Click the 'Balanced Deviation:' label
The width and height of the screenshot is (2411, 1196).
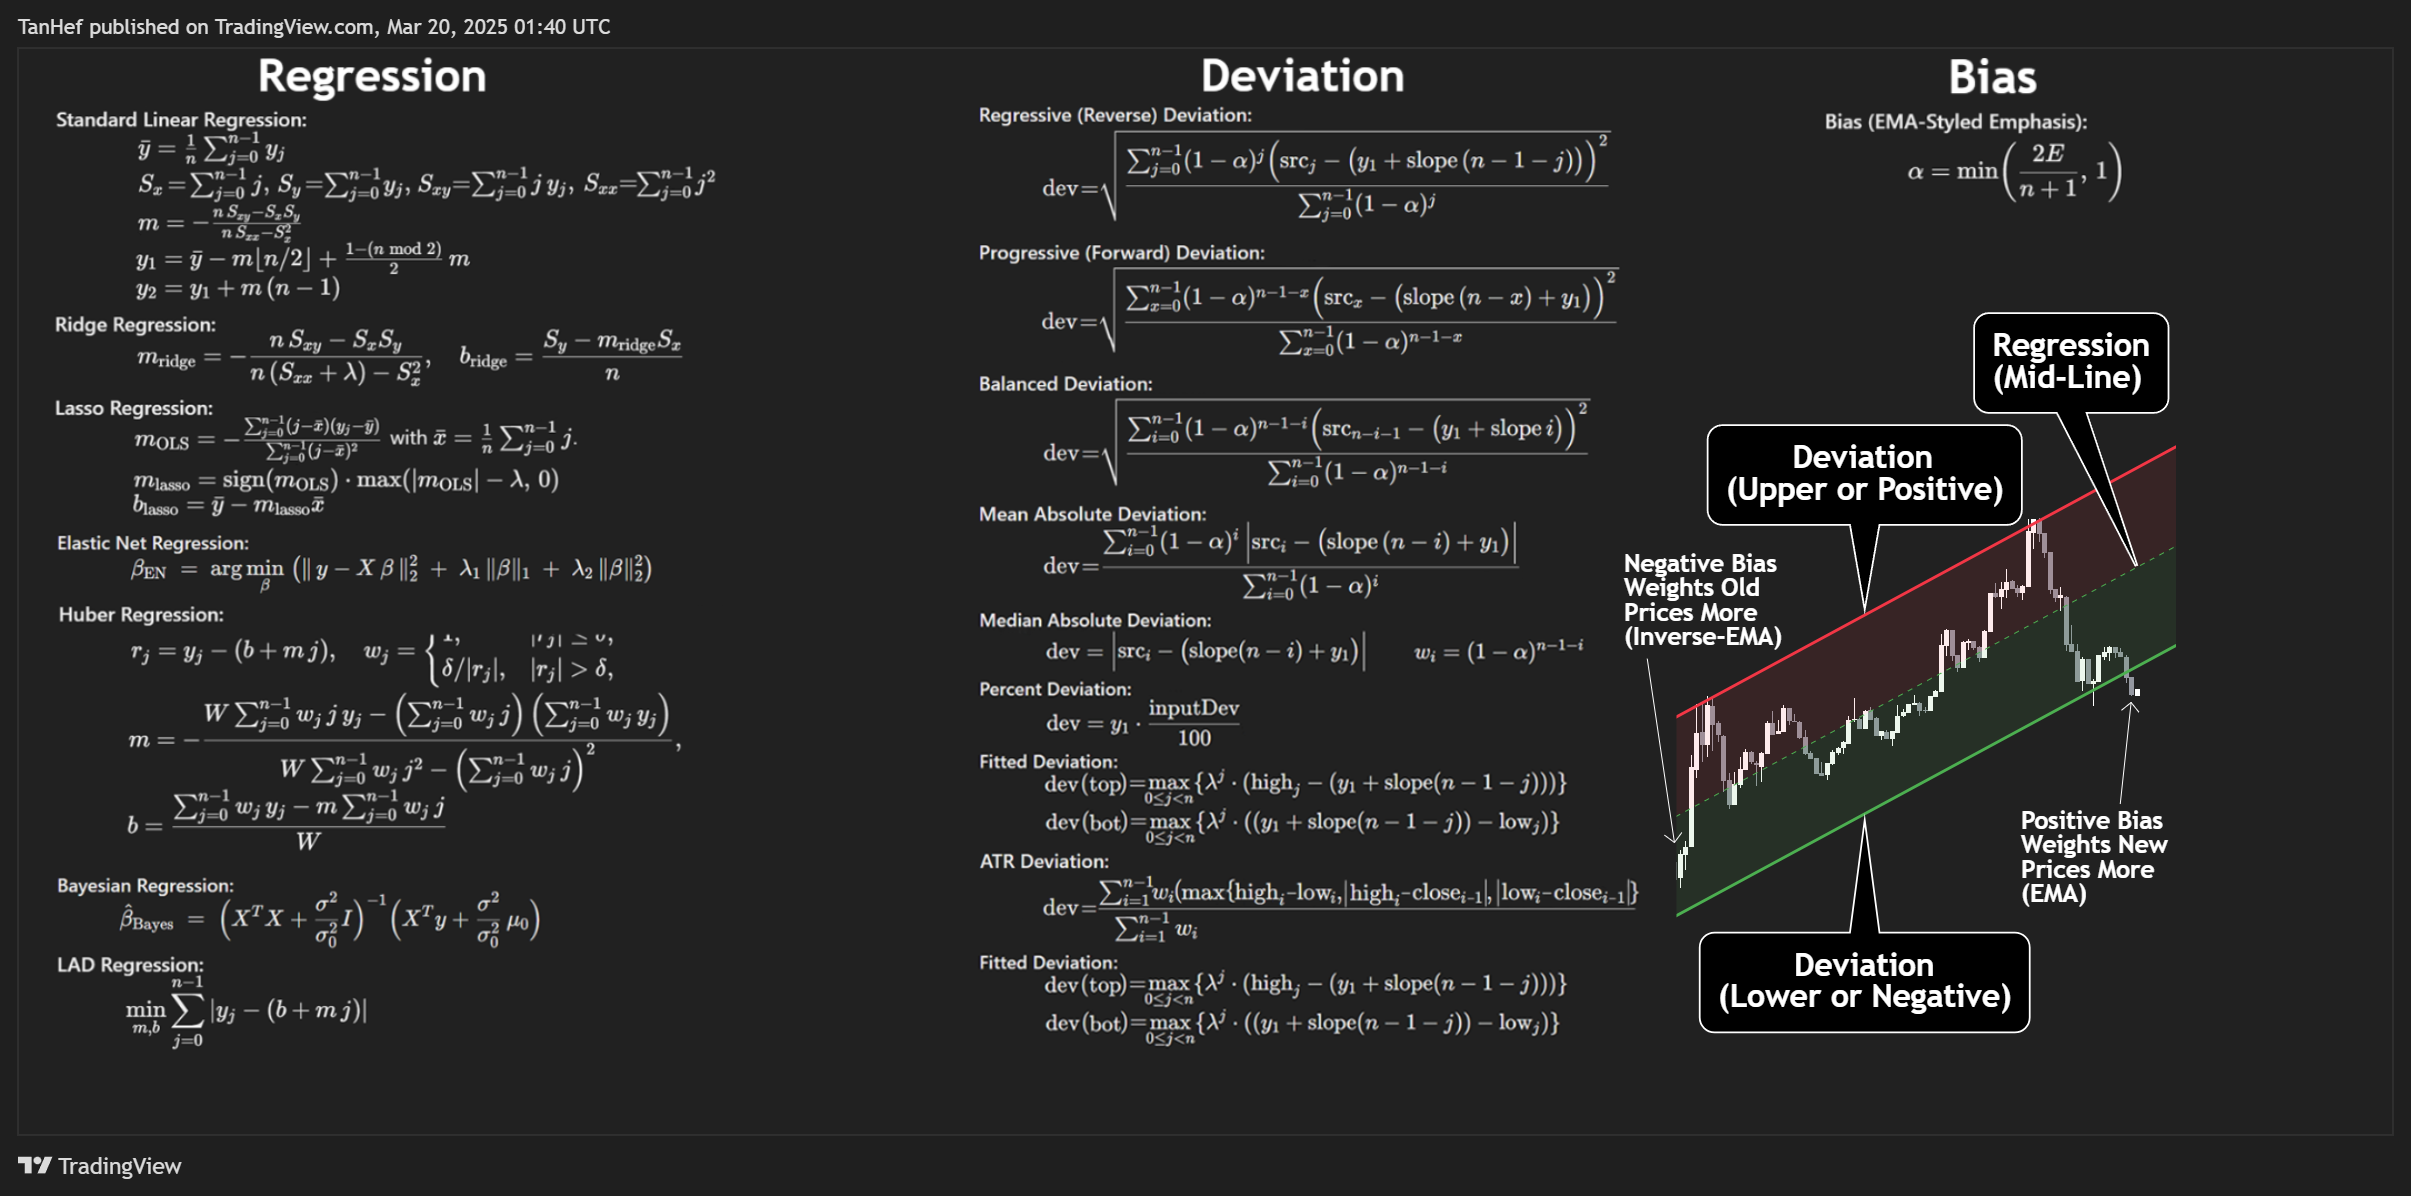point(1066,384)
